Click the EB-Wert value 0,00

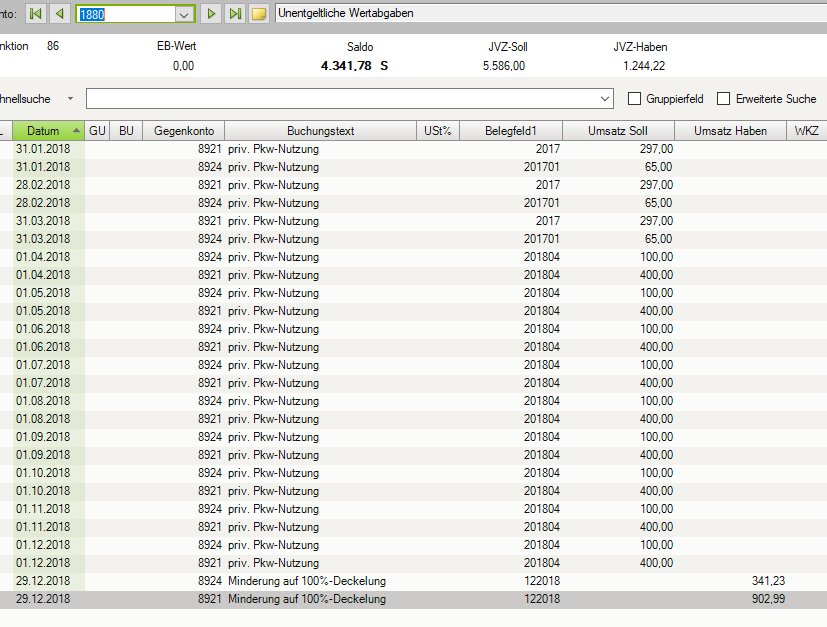click(x=183, y=66)
